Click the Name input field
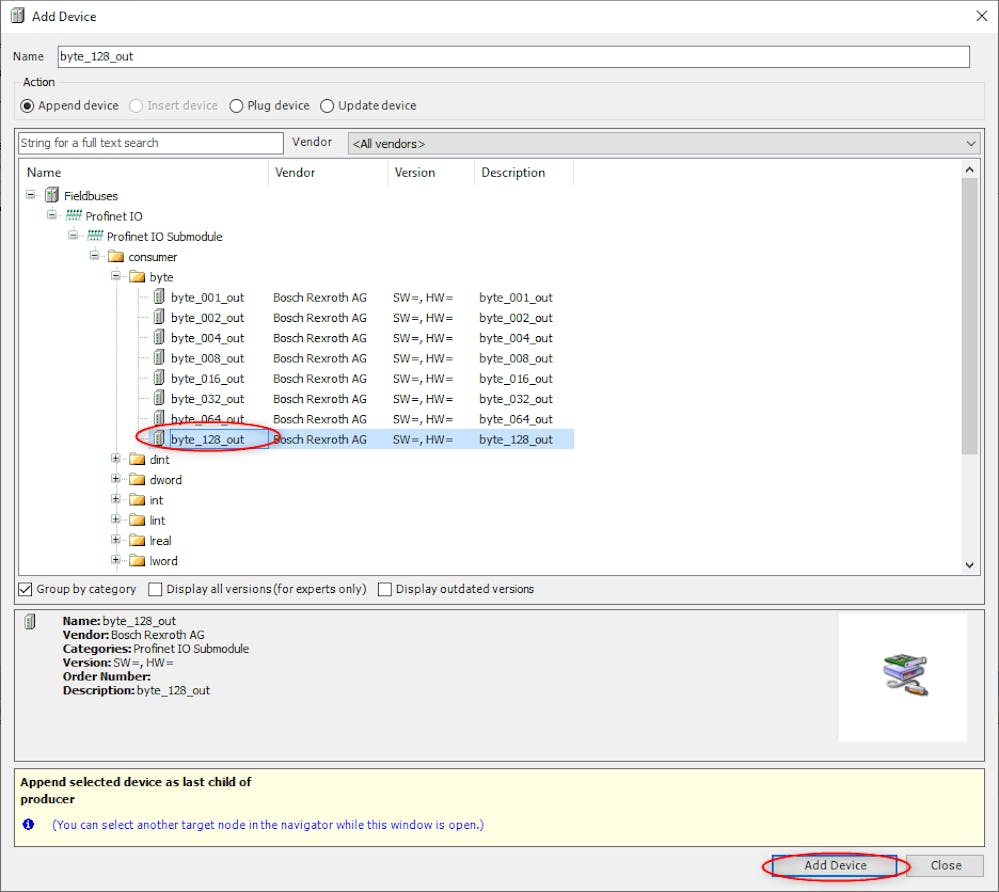The height and width of the screenshot is (892, 999). (514, 56)
